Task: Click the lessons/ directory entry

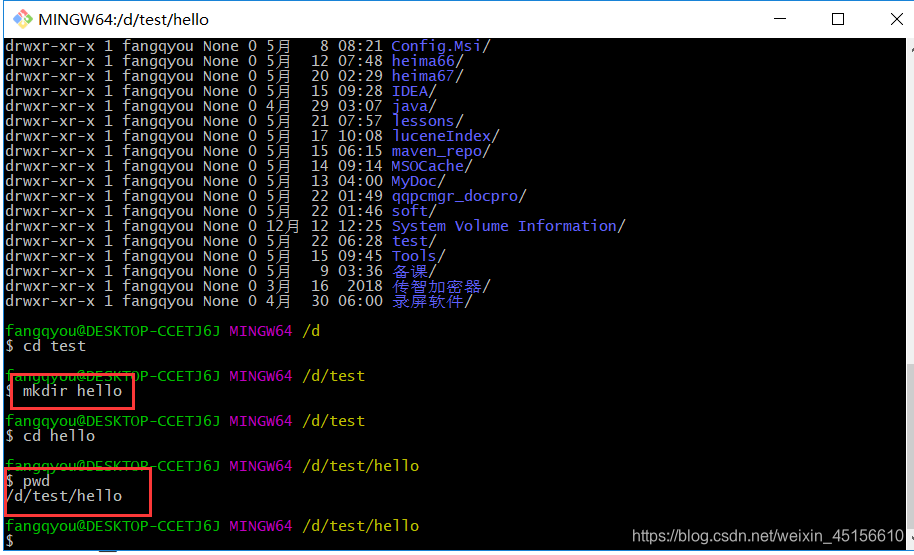Action: (427, 121)
